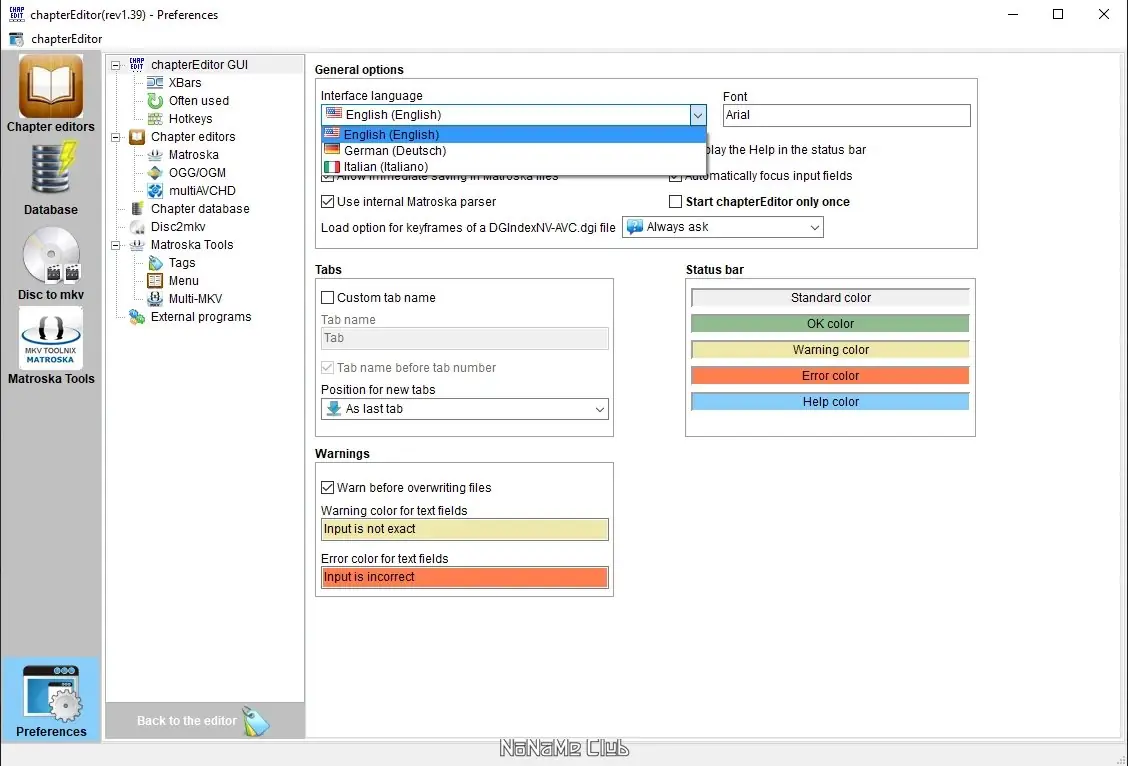Collapse the chapterEditor GUI tree node

[115, 65]
